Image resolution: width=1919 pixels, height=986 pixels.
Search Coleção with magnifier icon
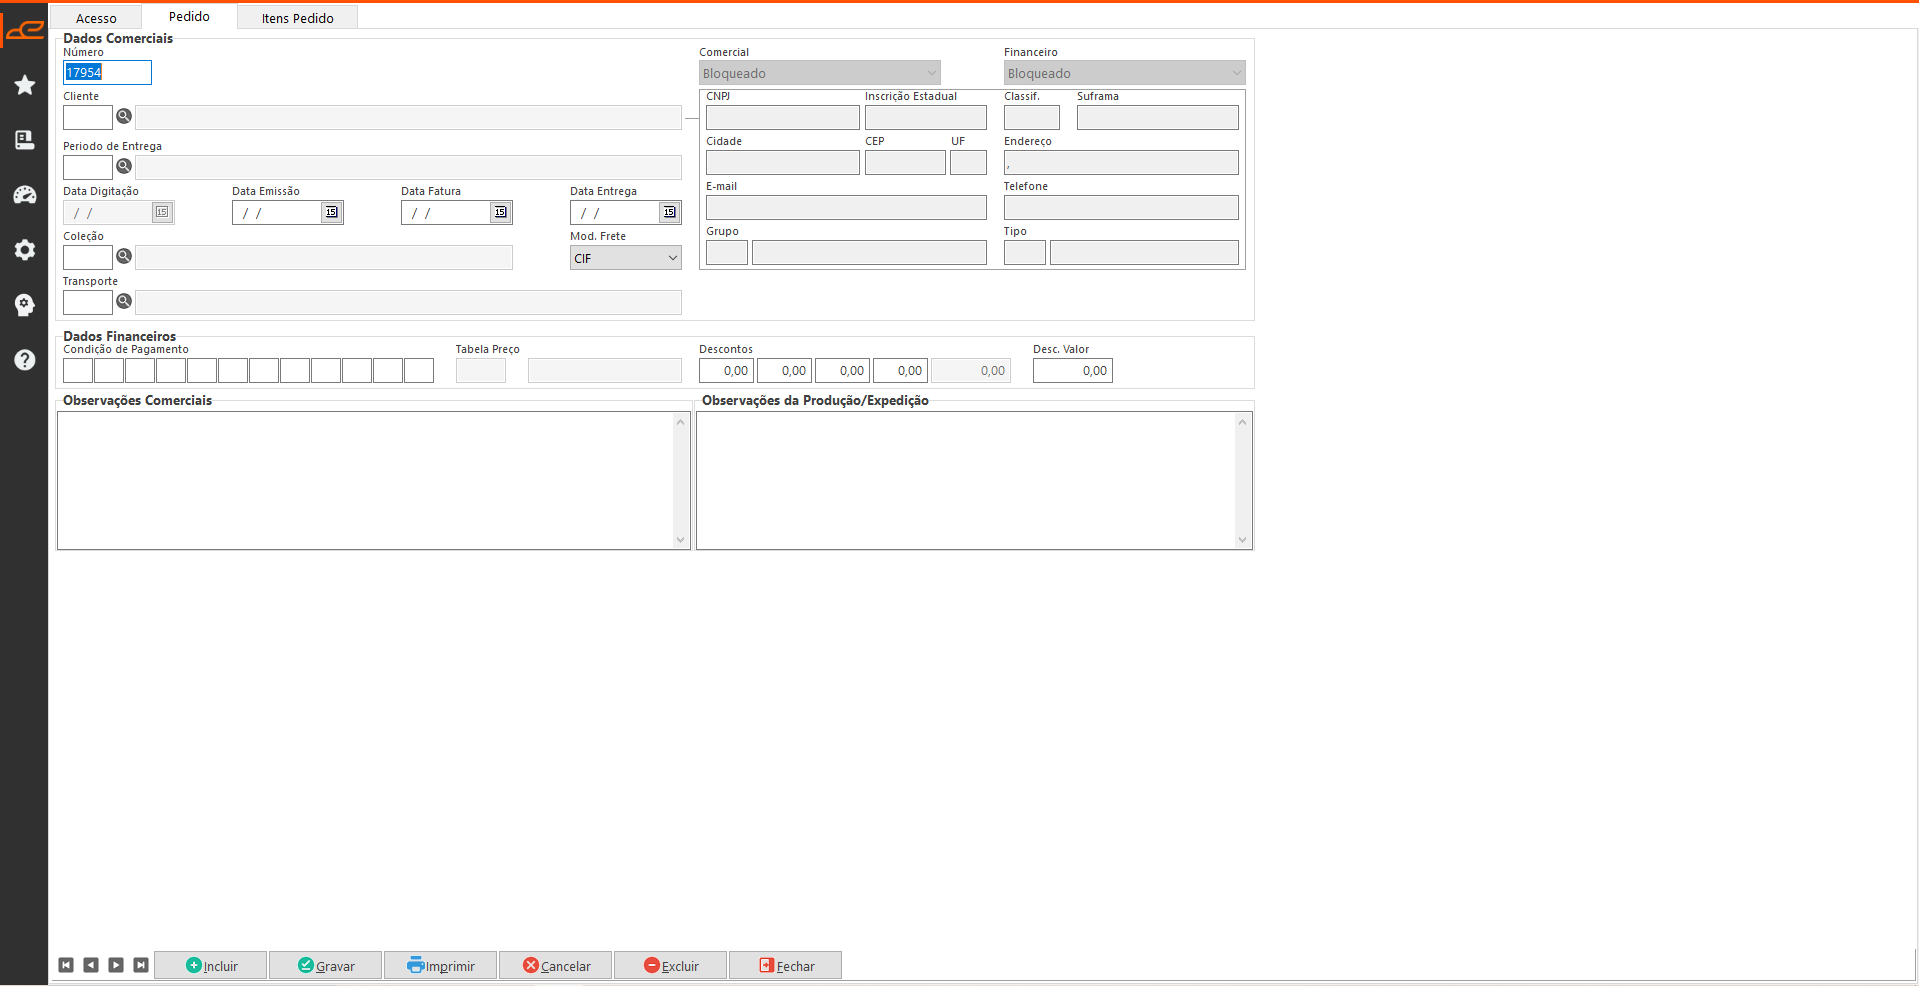pos(124,257)
